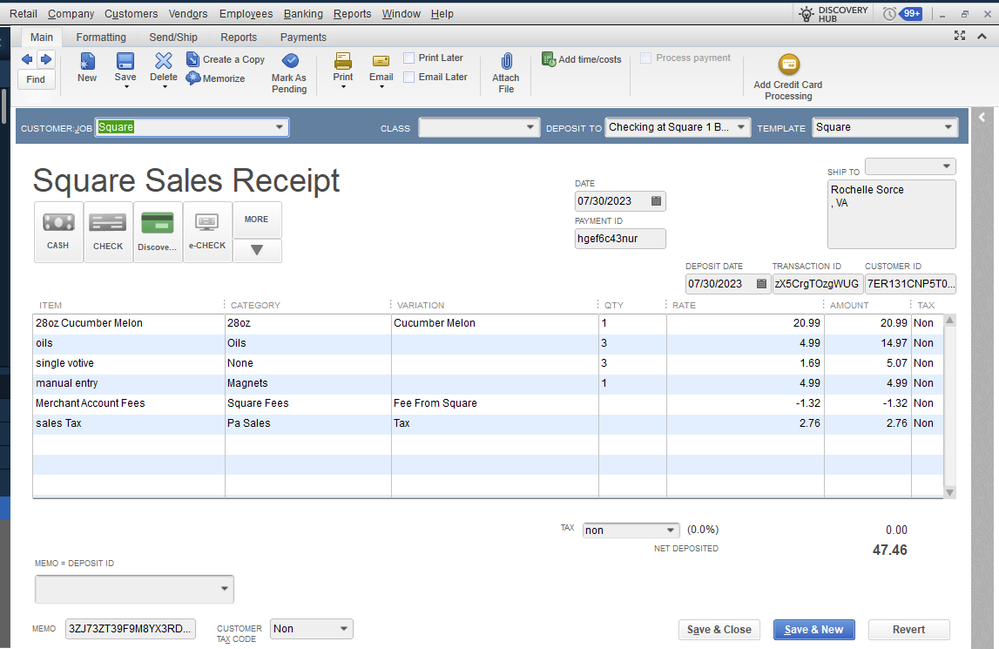Click the Revert button

click(908, 630)
